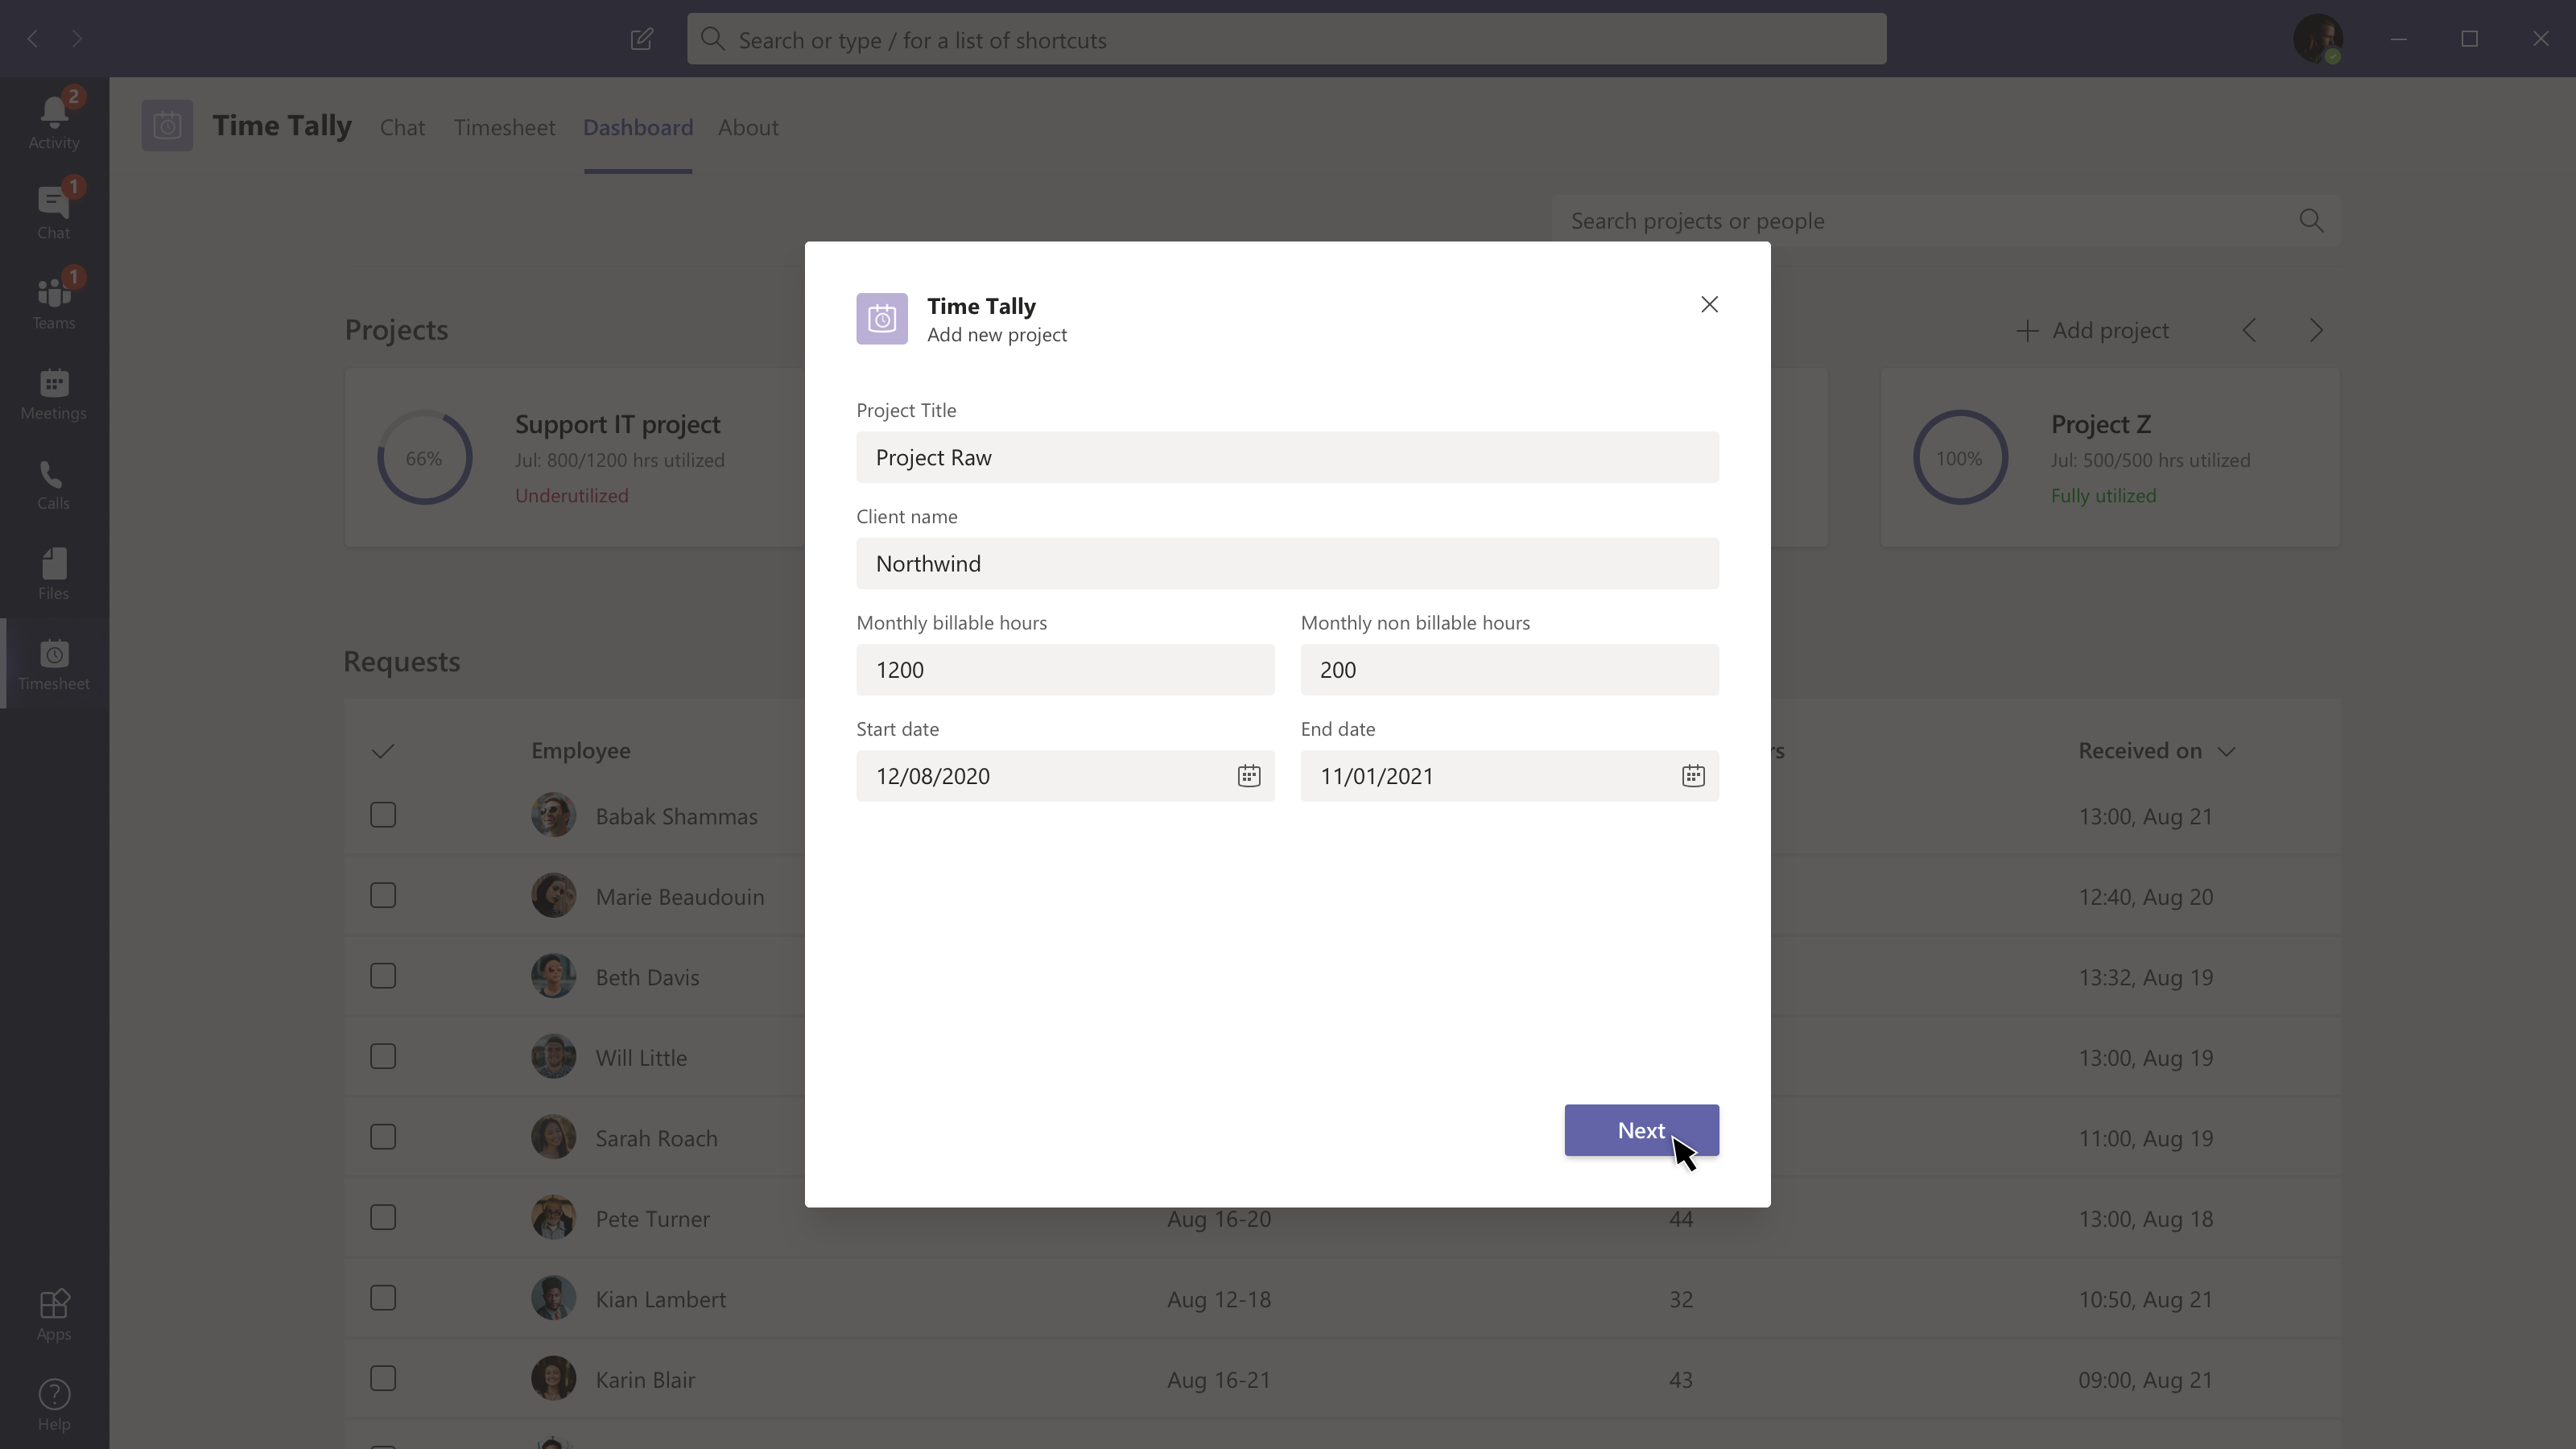
Task: Open the user profile avatar
Action: 2317,39
